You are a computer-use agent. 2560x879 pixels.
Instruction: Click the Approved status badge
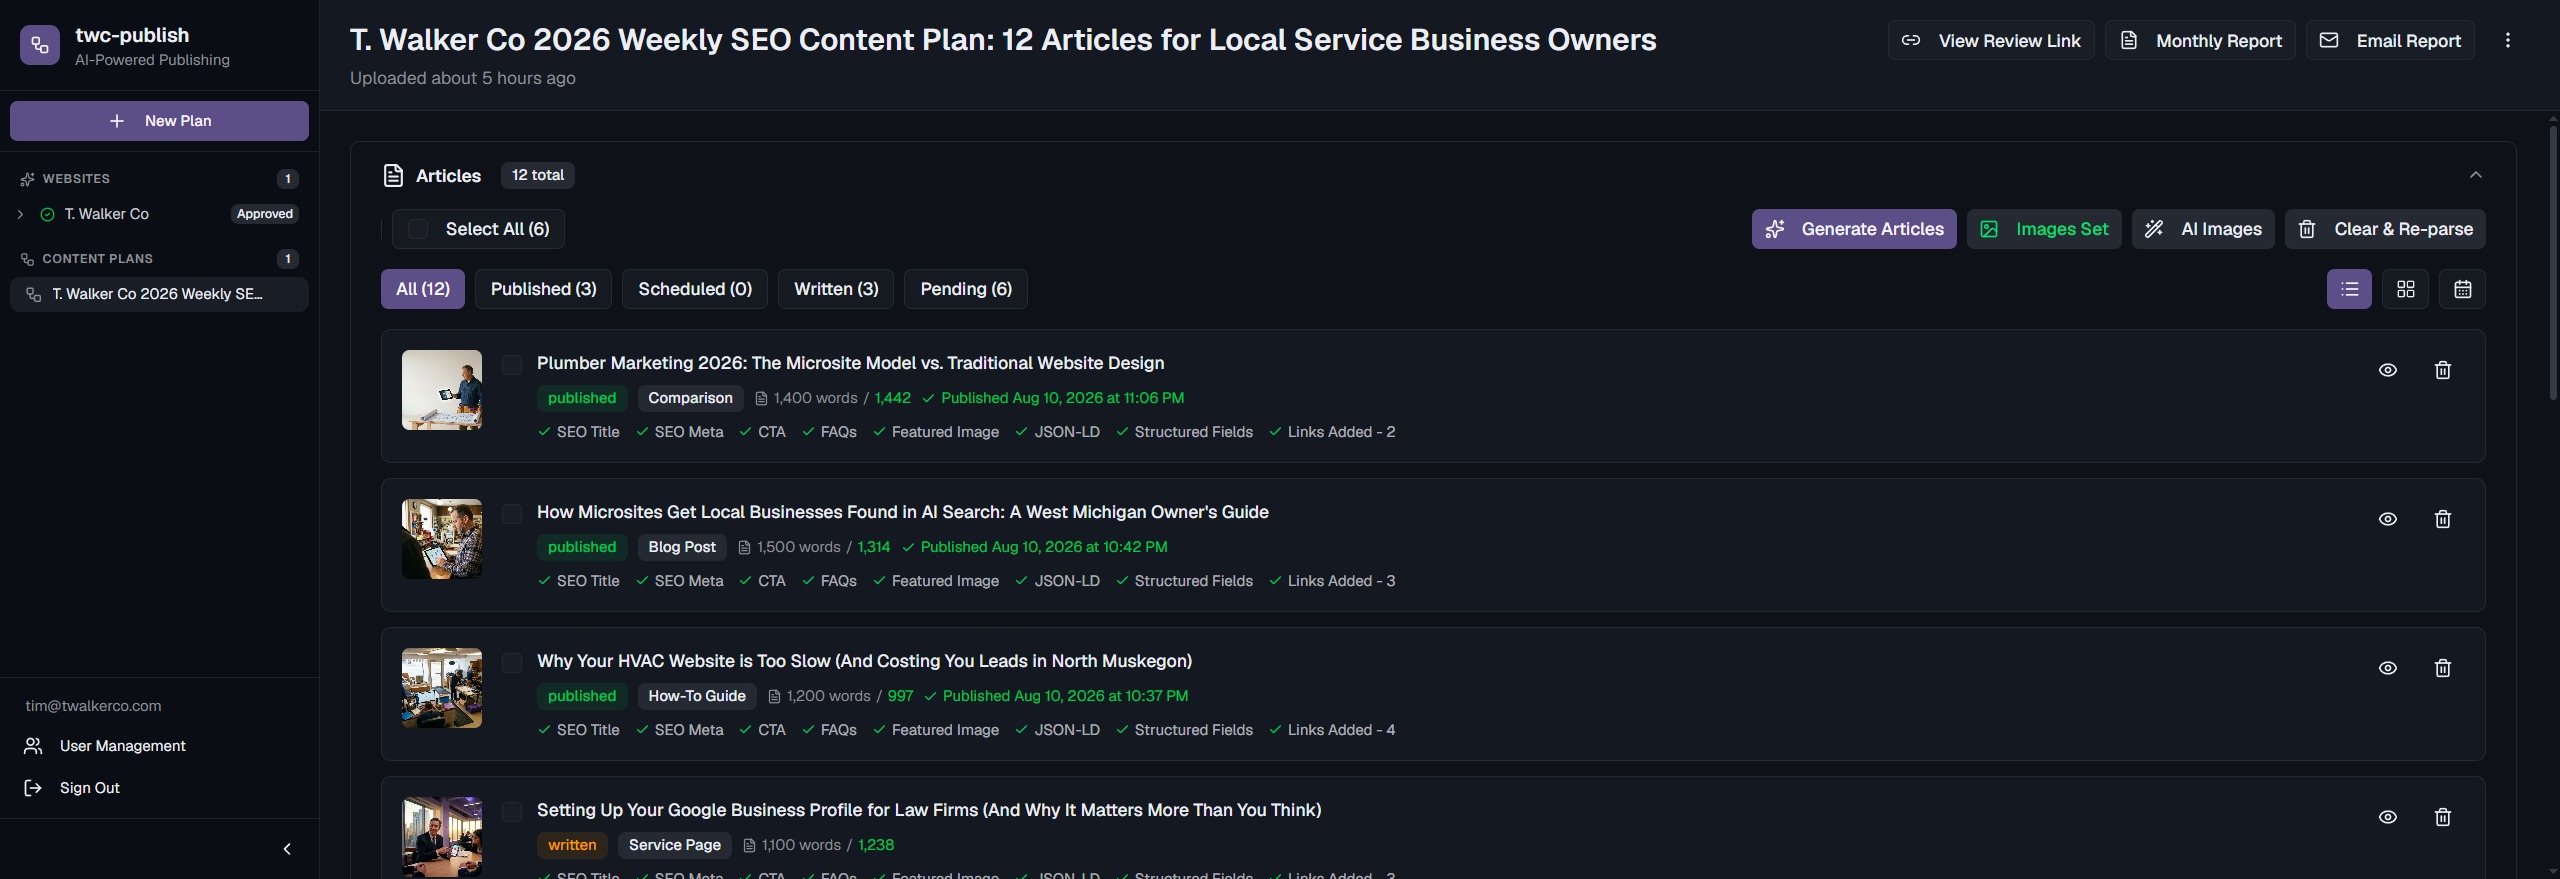265,214
